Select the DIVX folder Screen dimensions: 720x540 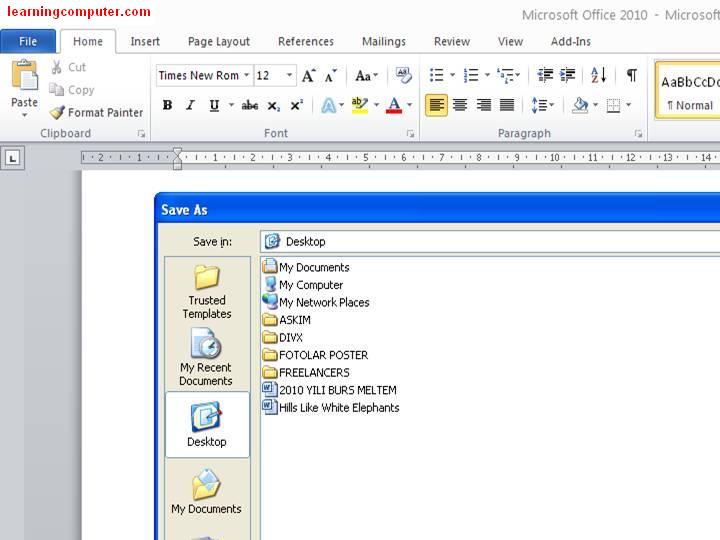[x=282, y=338]
